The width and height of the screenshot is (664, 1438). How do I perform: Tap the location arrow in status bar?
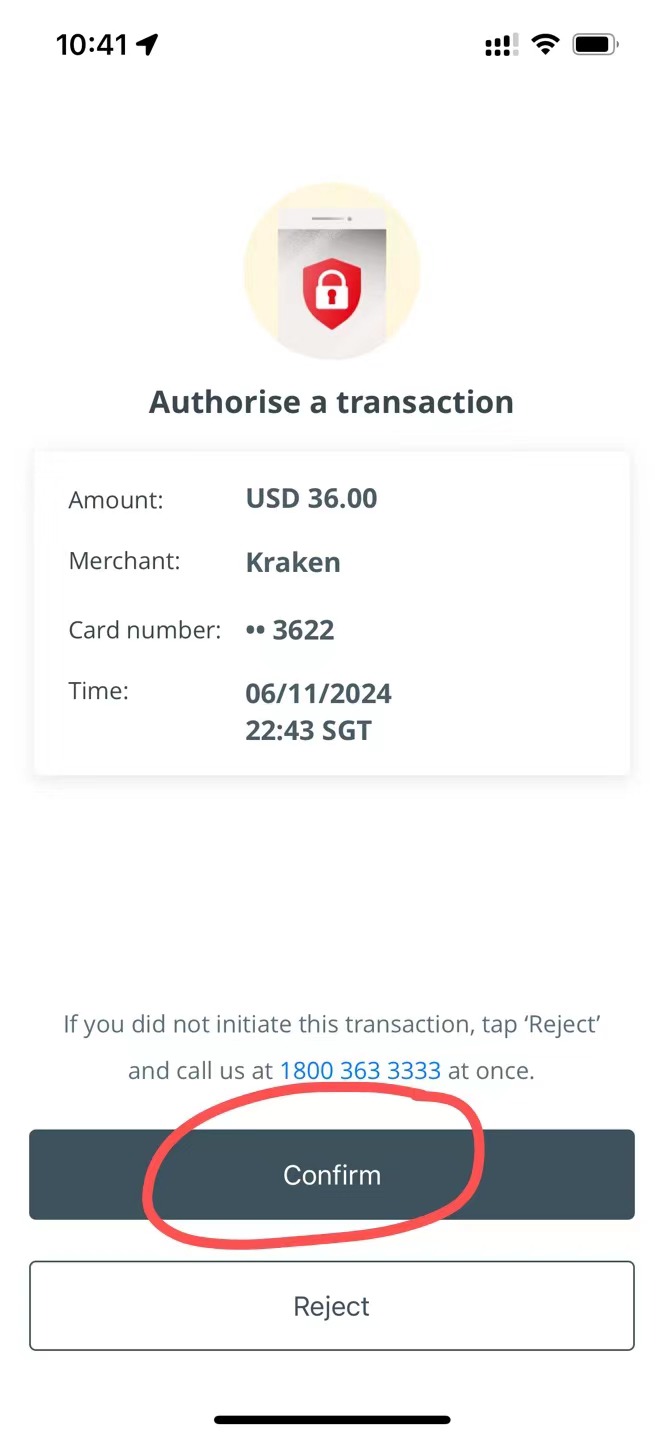[148, 44]
